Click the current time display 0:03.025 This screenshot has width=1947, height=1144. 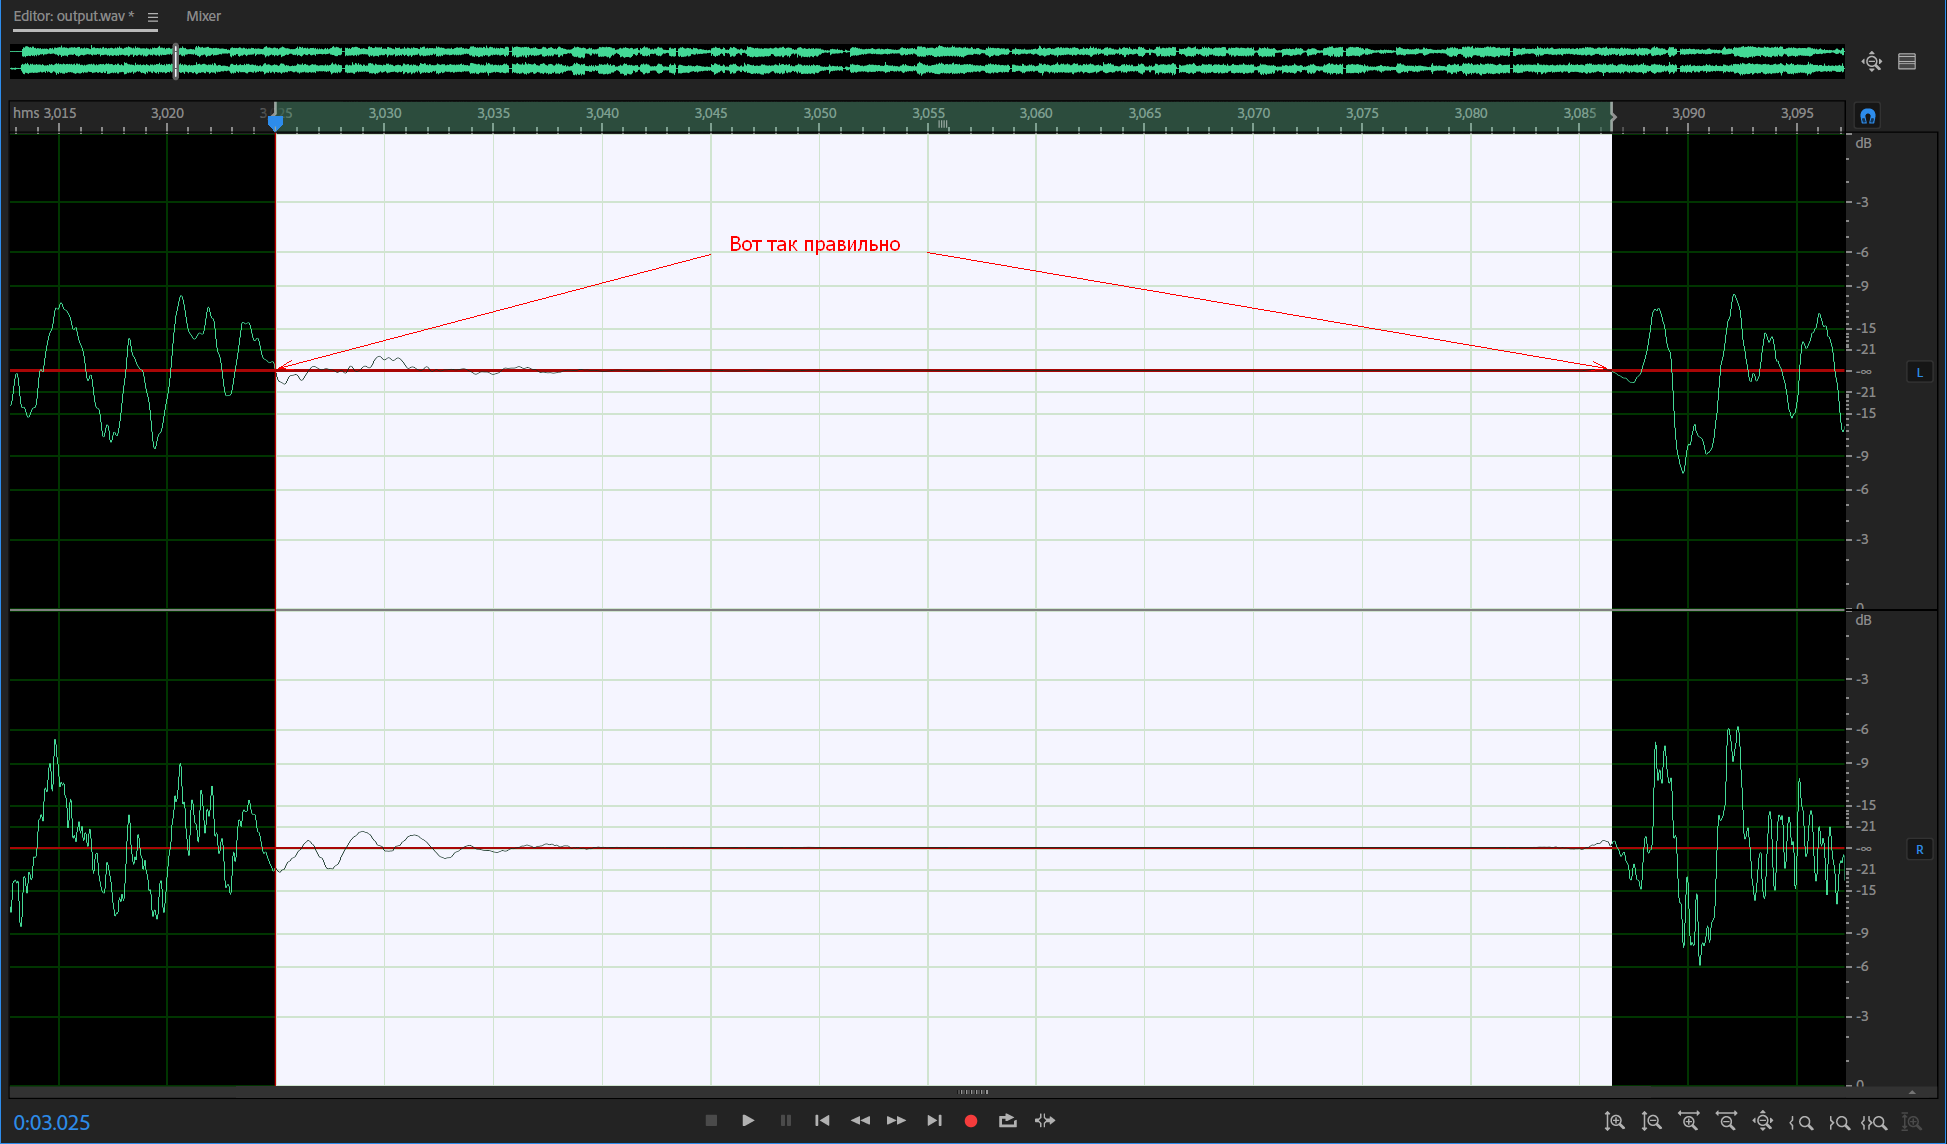(x=52, y=1123)
